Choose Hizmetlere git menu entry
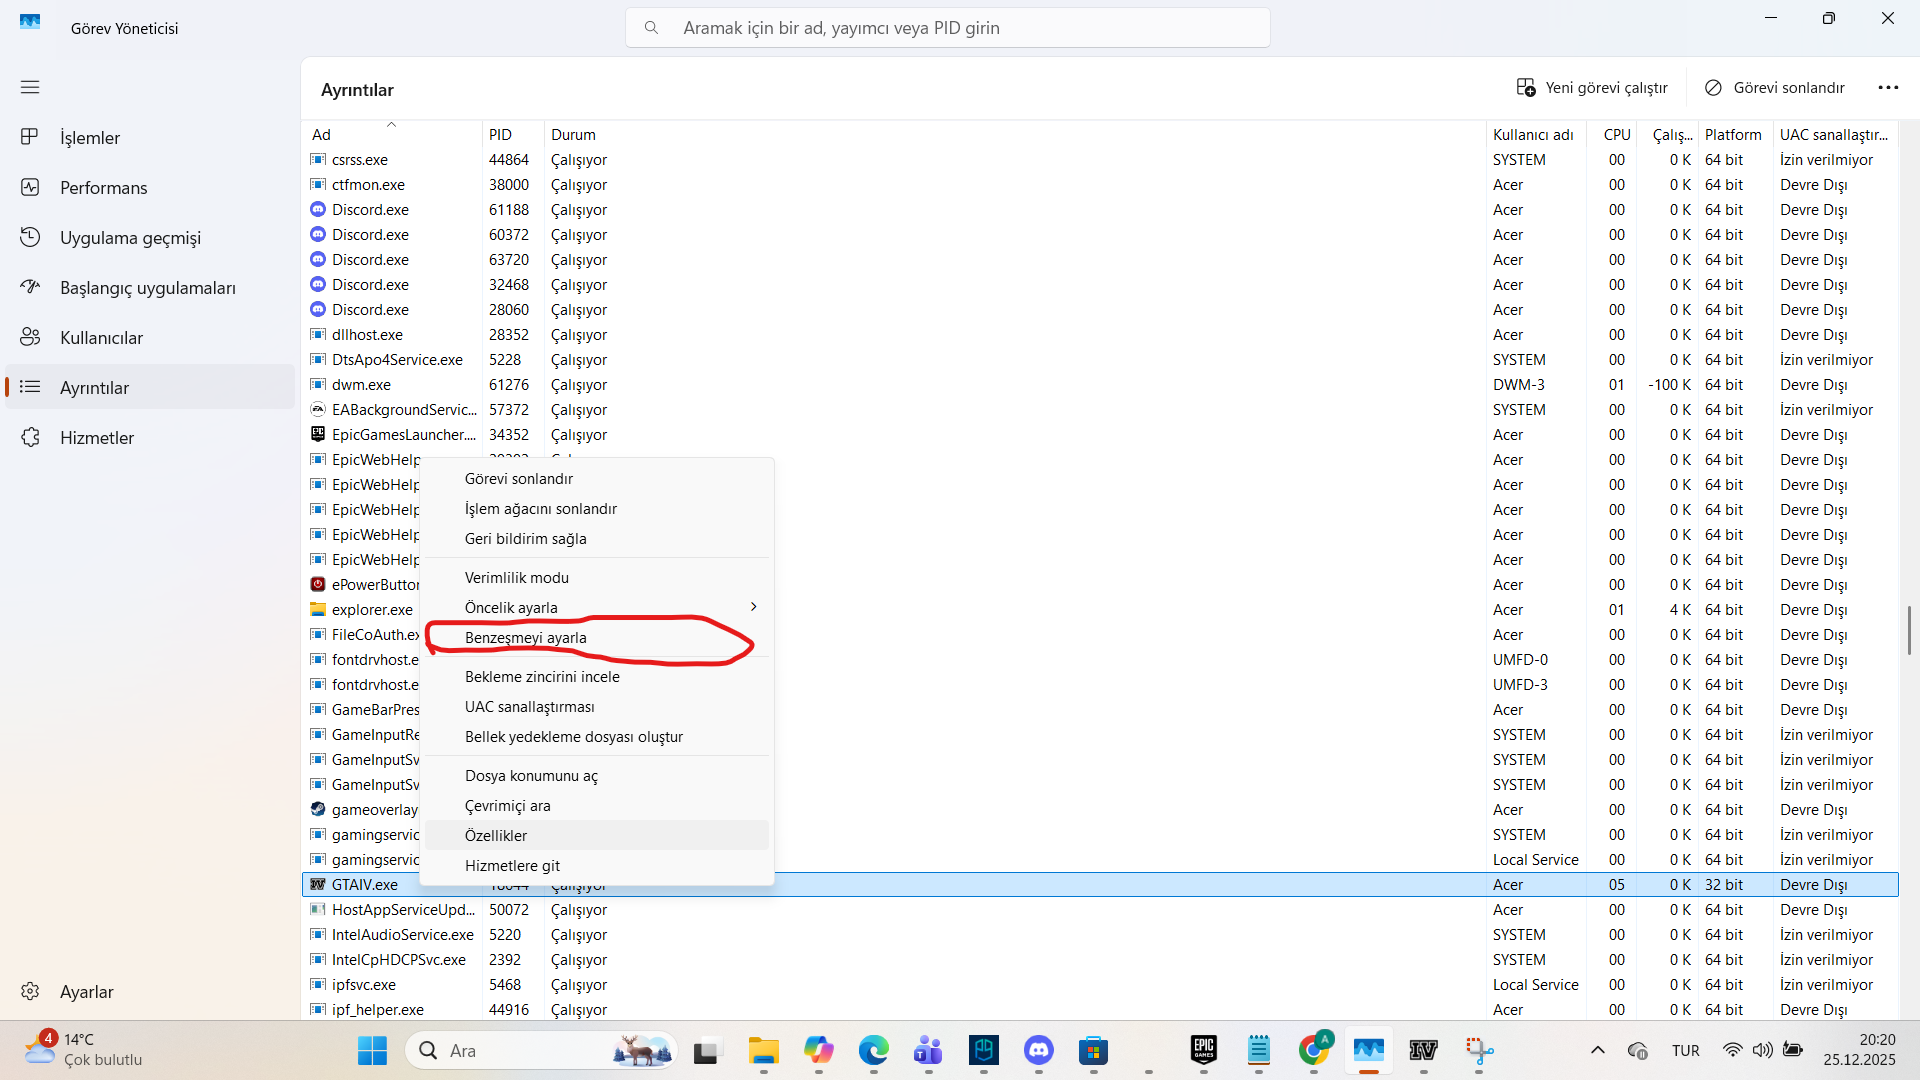The image size is (1920, 1080). pyautogui.click(x=597, y=866)
